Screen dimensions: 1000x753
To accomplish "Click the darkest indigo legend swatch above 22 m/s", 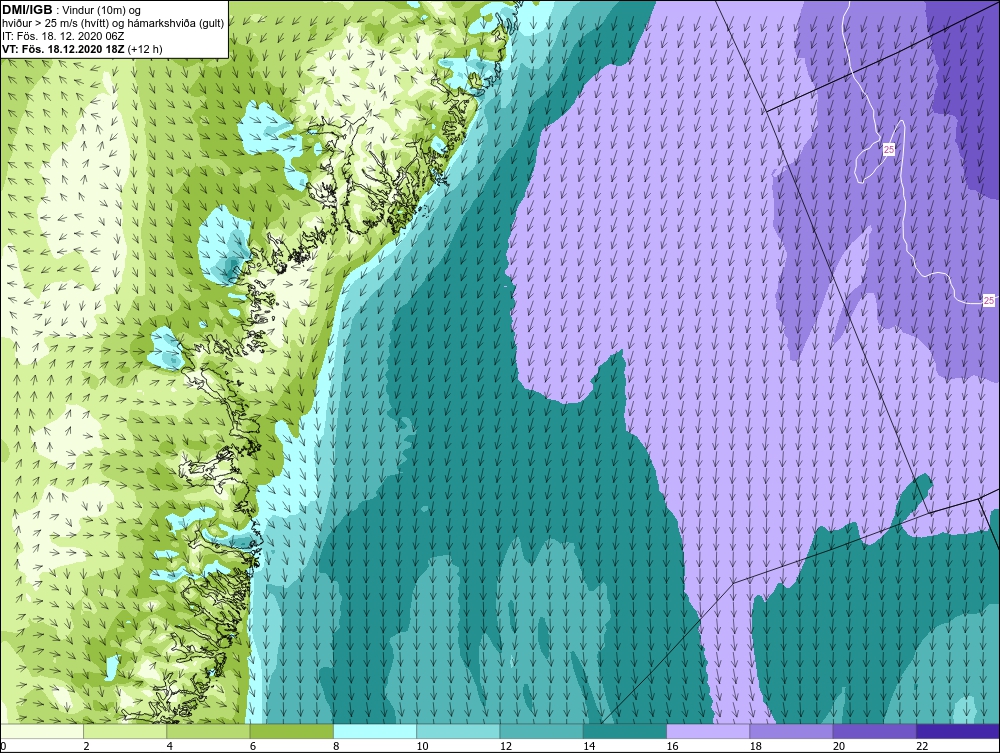I will click(x=959, y=731).
